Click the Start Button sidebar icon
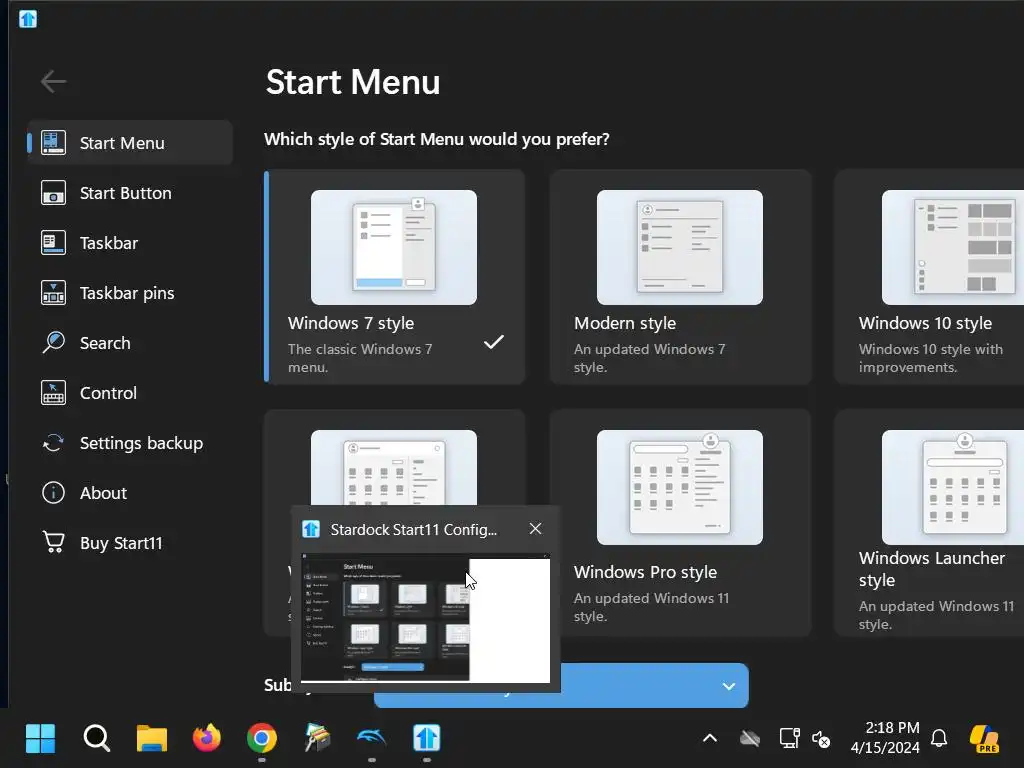 point(53,193)
